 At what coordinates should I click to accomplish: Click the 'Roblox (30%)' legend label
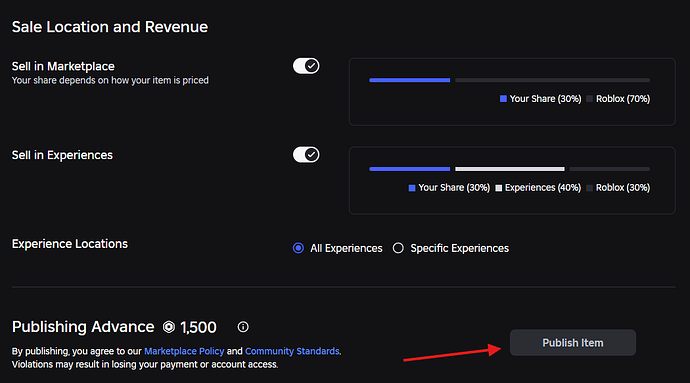tap(618, 188)
